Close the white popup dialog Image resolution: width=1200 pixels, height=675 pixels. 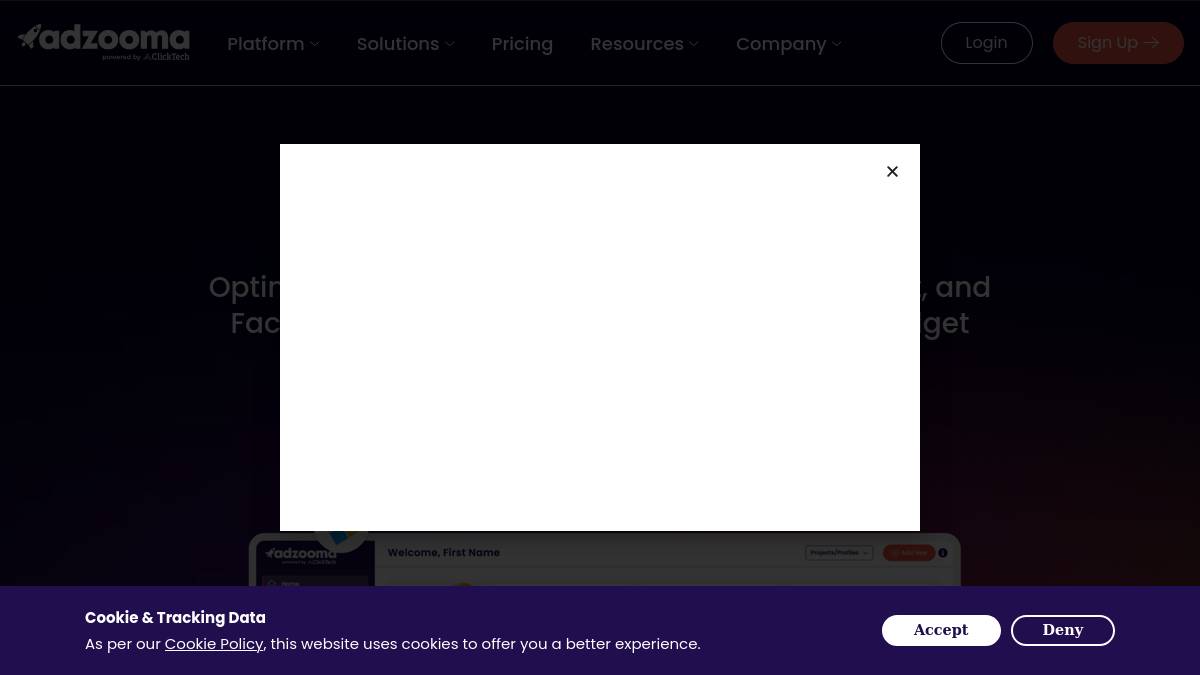point(892,172)
